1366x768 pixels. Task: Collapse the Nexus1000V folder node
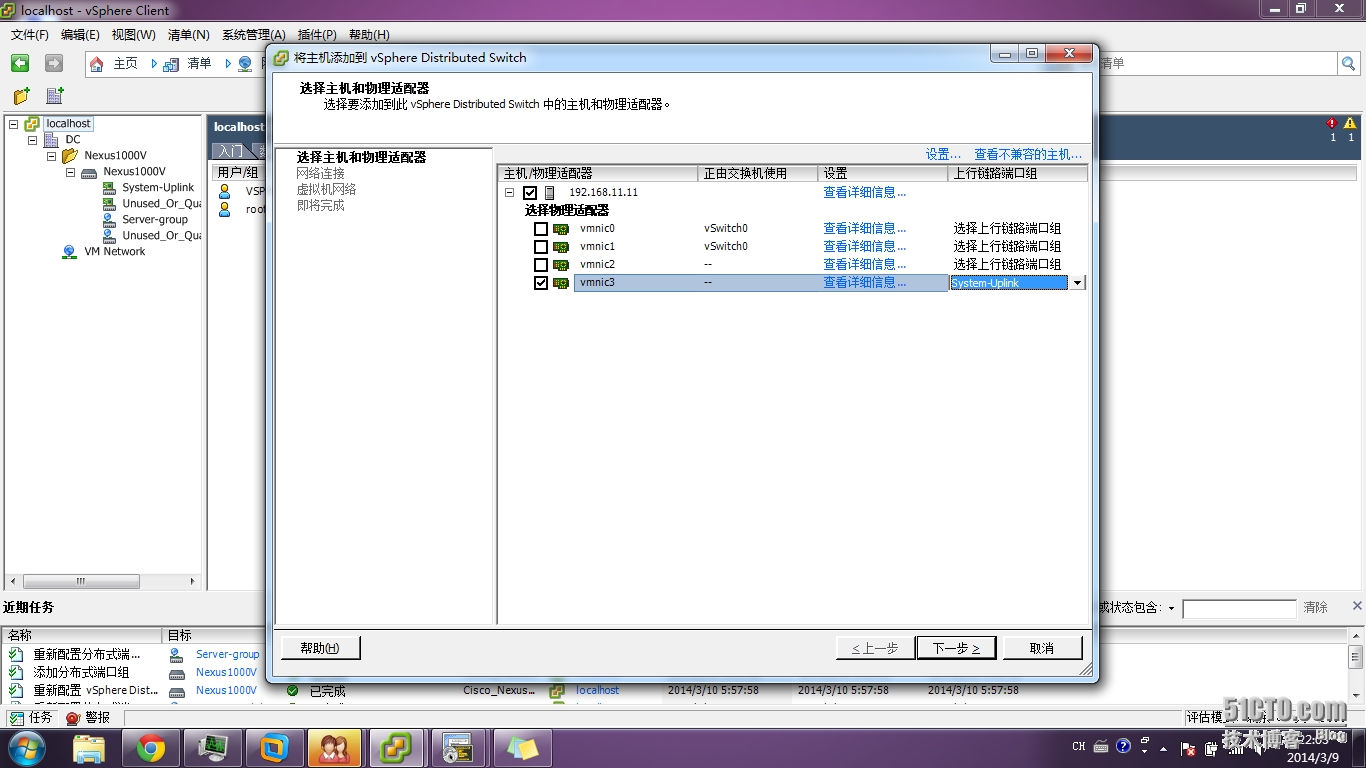click(51, 156)
